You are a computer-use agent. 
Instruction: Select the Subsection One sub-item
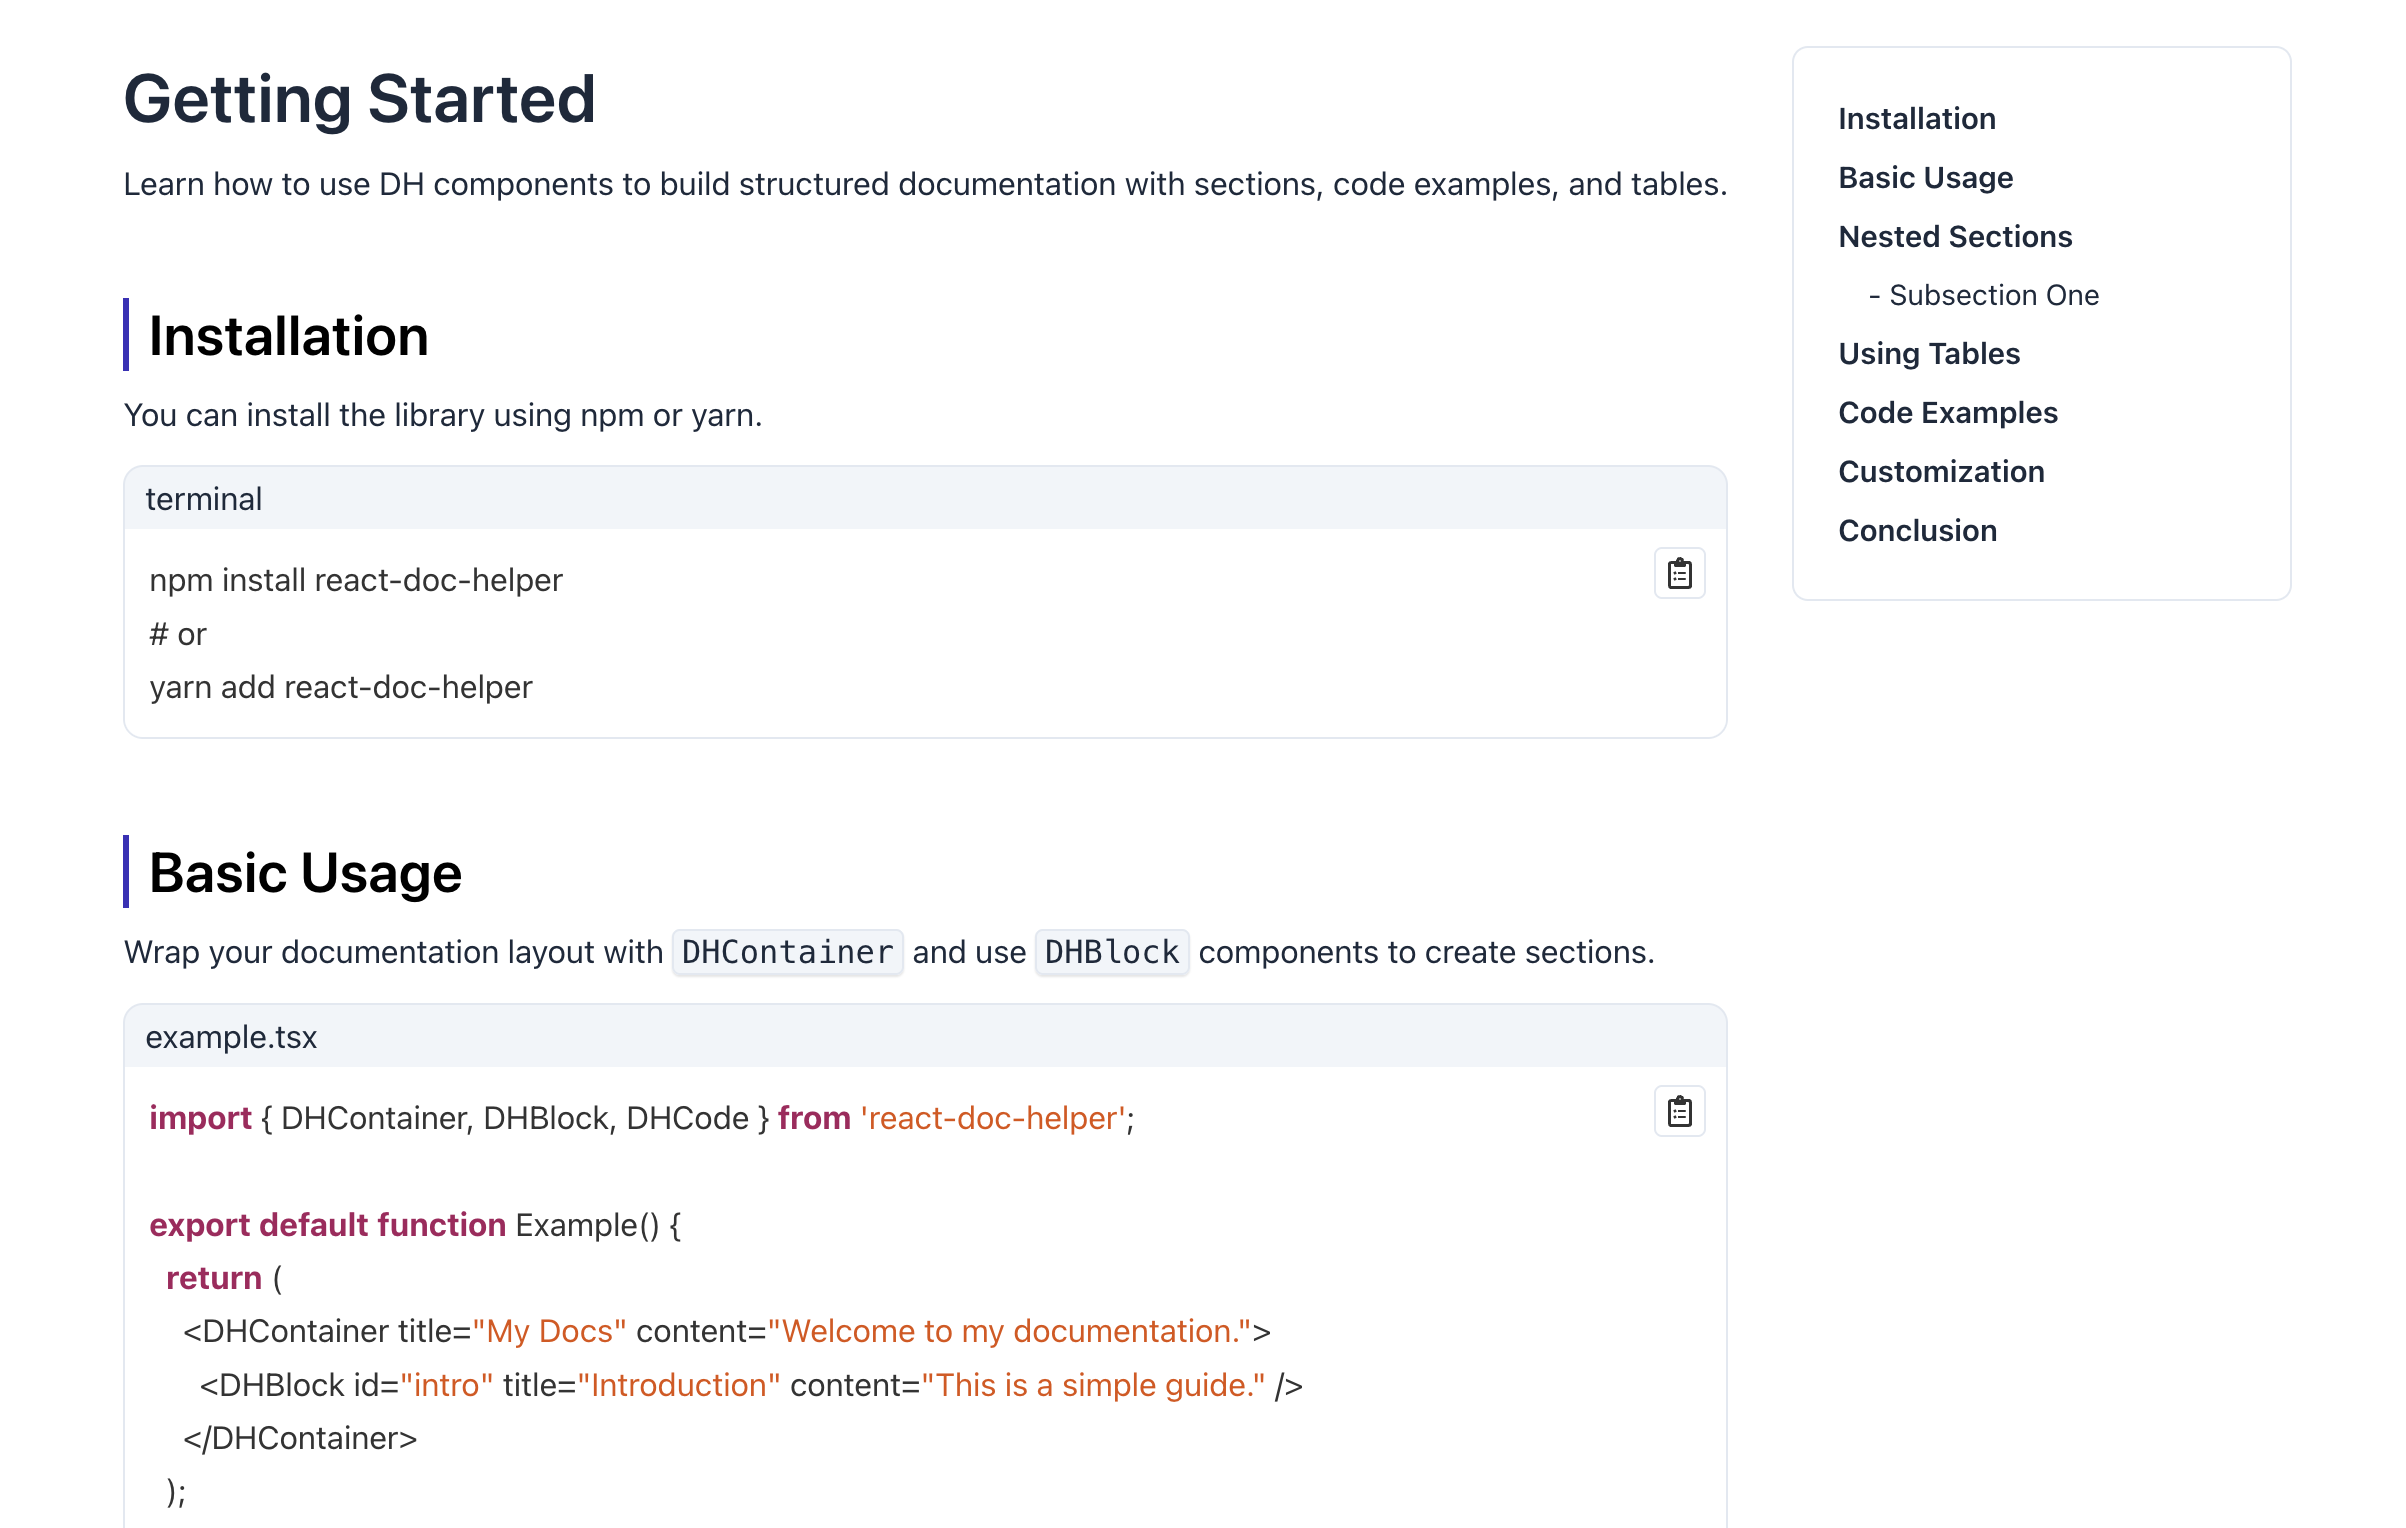click(1992, 296)
